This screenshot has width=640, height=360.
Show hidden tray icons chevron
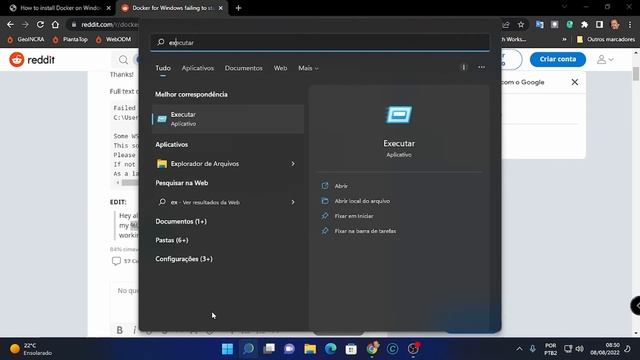[519, 349]
